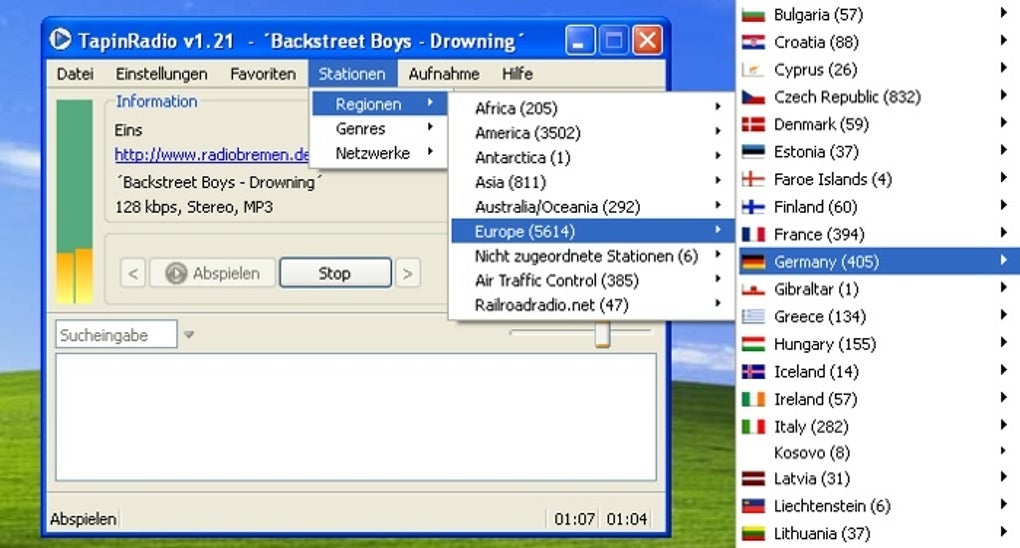The width and height of the screenshot is (1020, 548).
Task: Open Air Traffic Control (385) entry
Action: point(592,281)
